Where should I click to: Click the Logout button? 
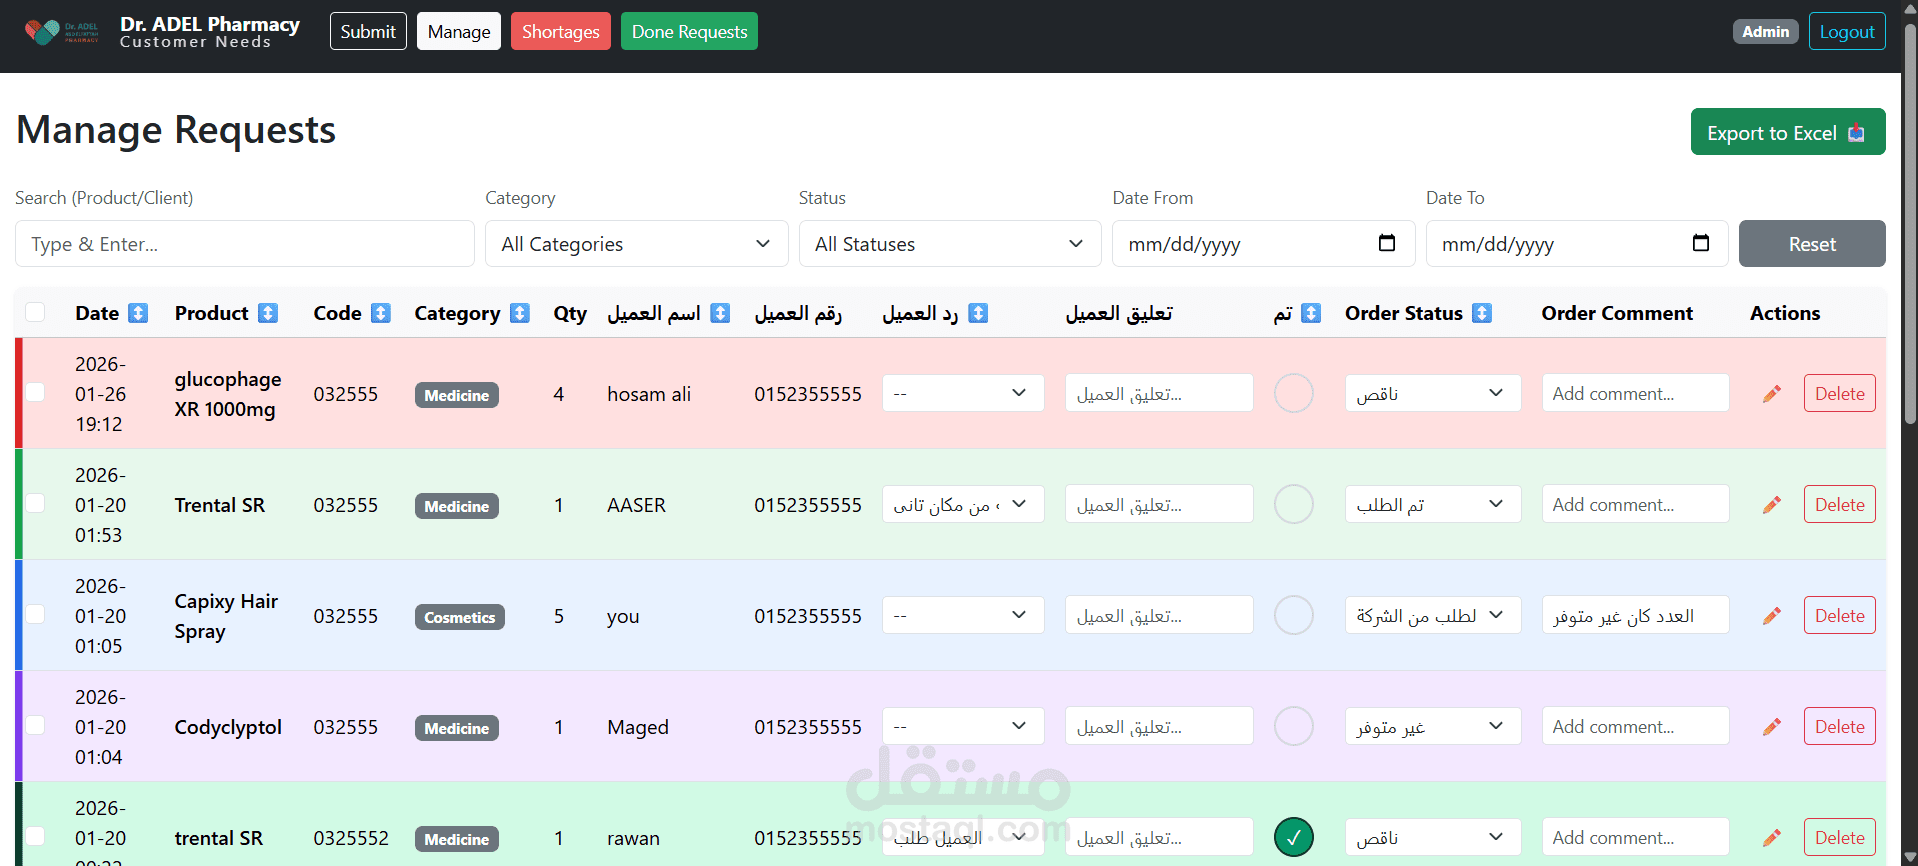[1847, 31]
